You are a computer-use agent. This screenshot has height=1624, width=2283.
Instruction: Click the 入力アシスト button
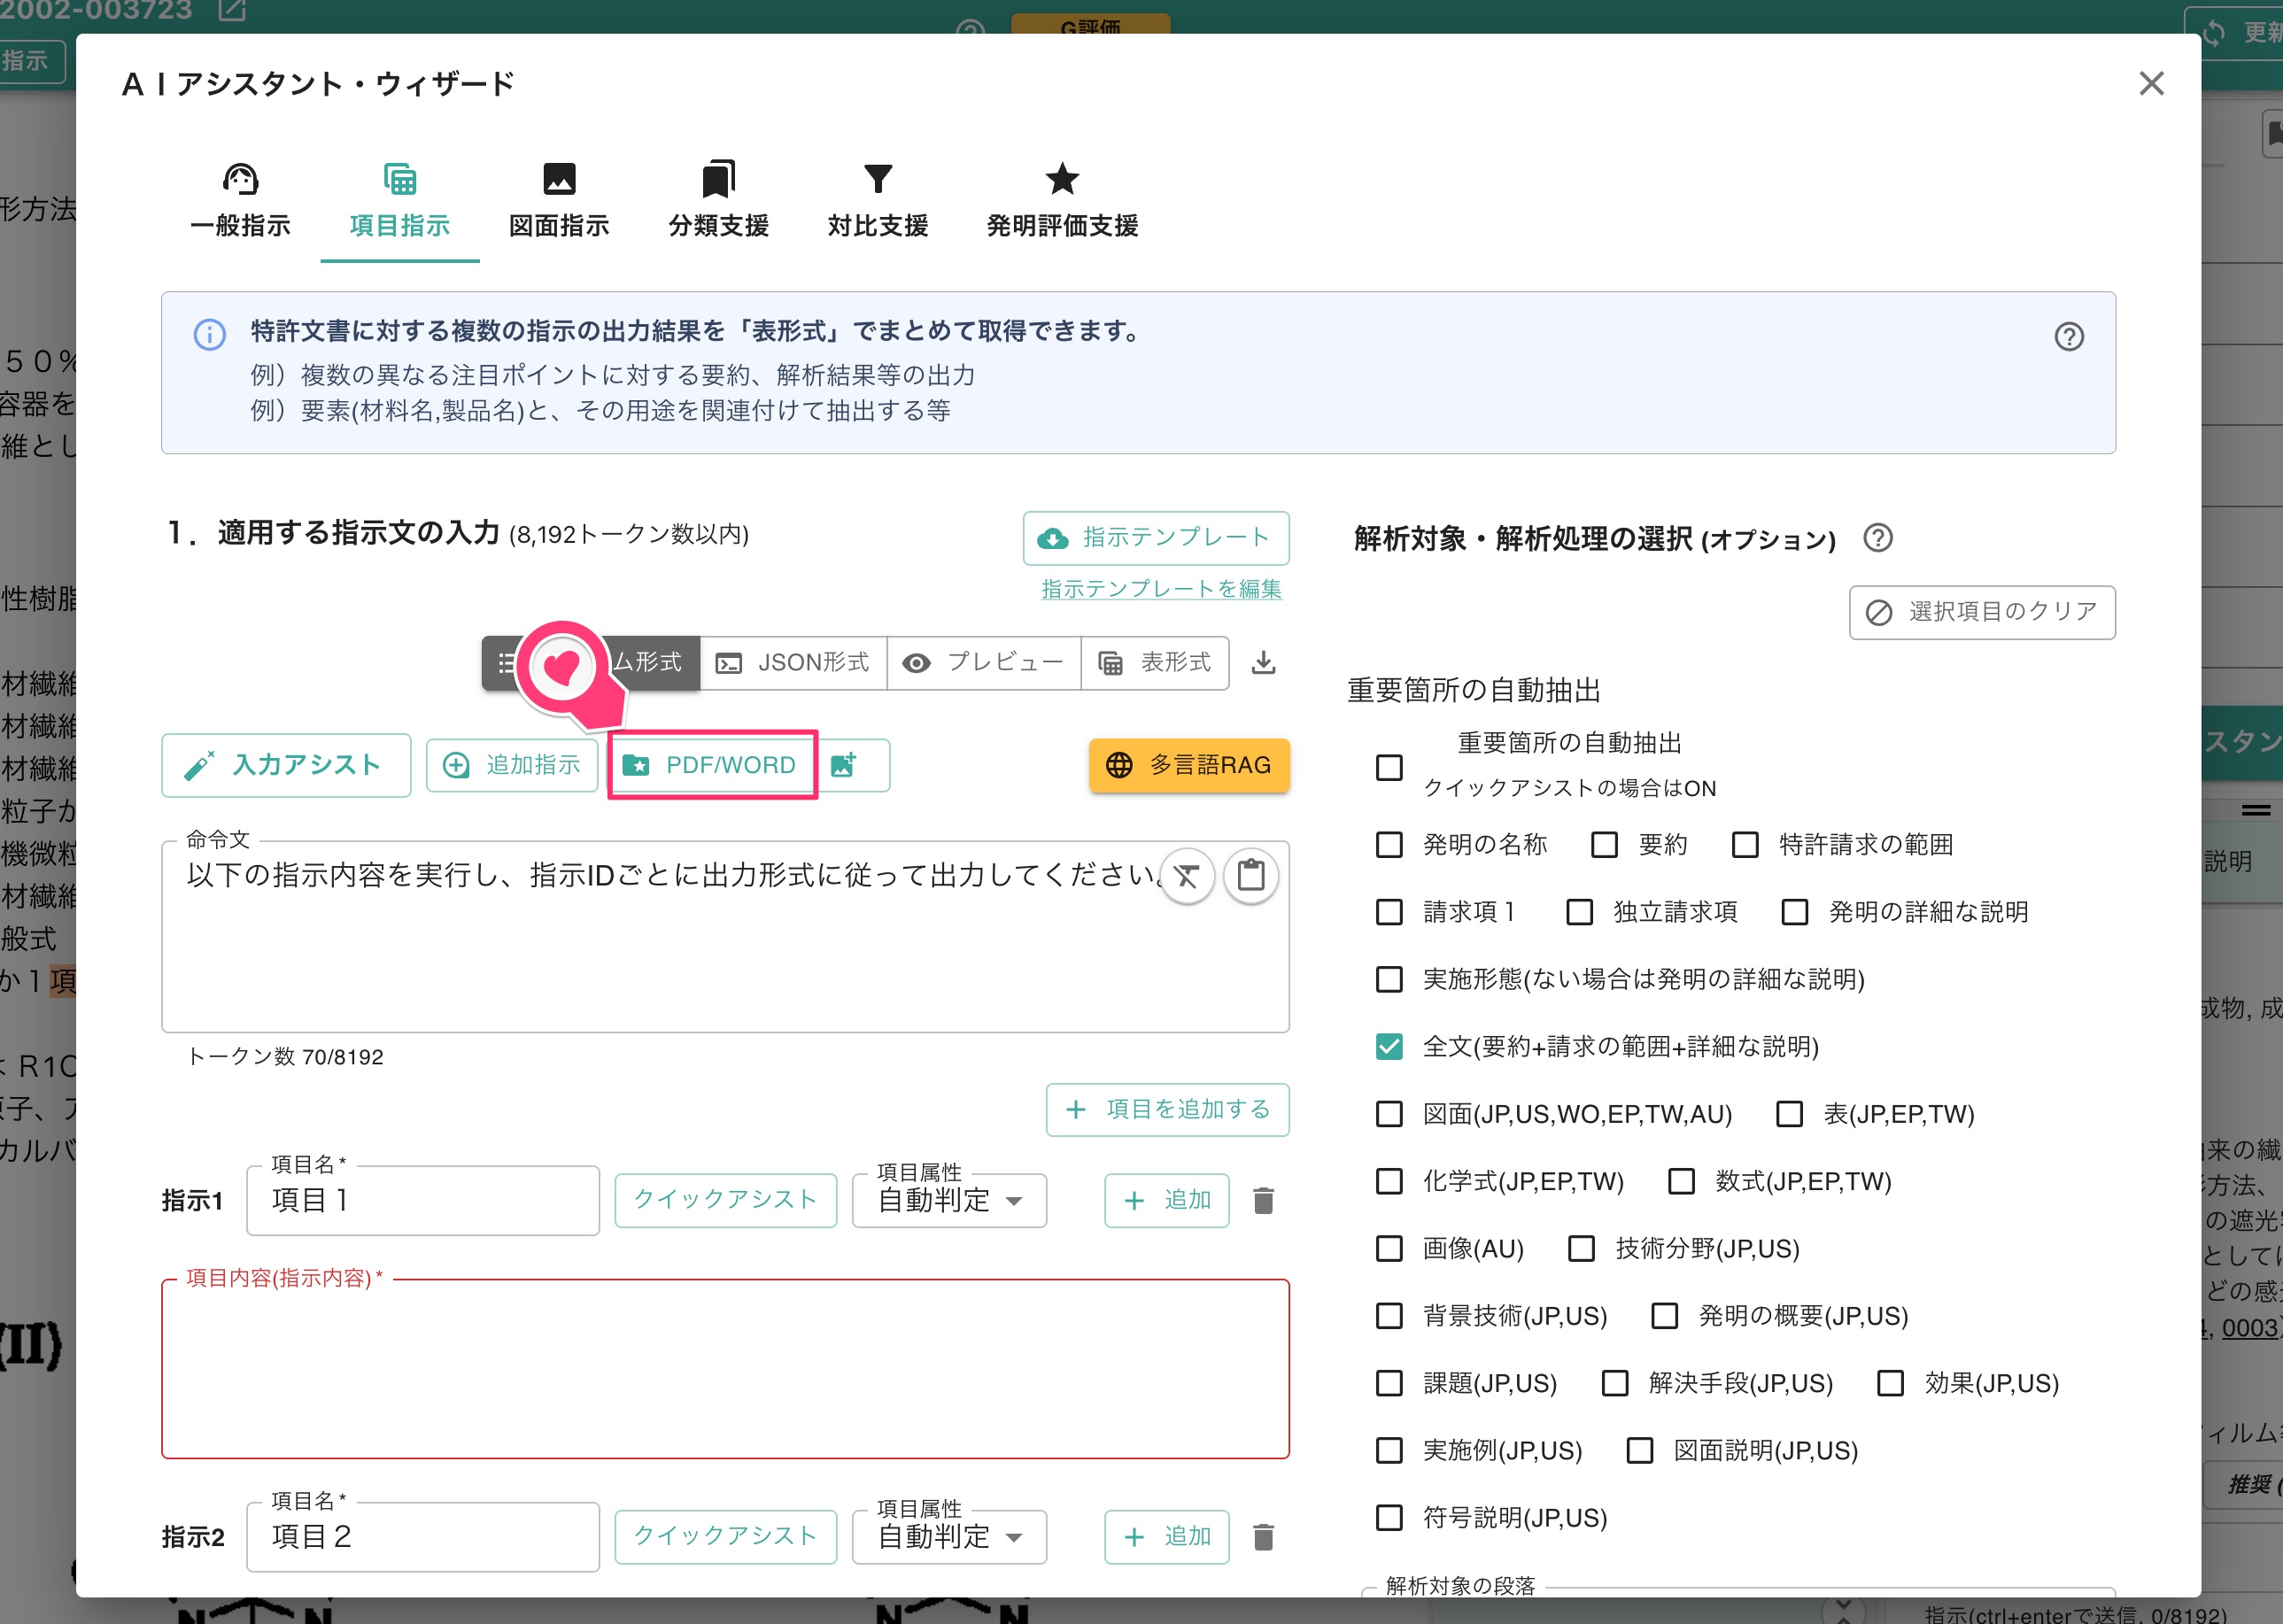tap(286, 765)
